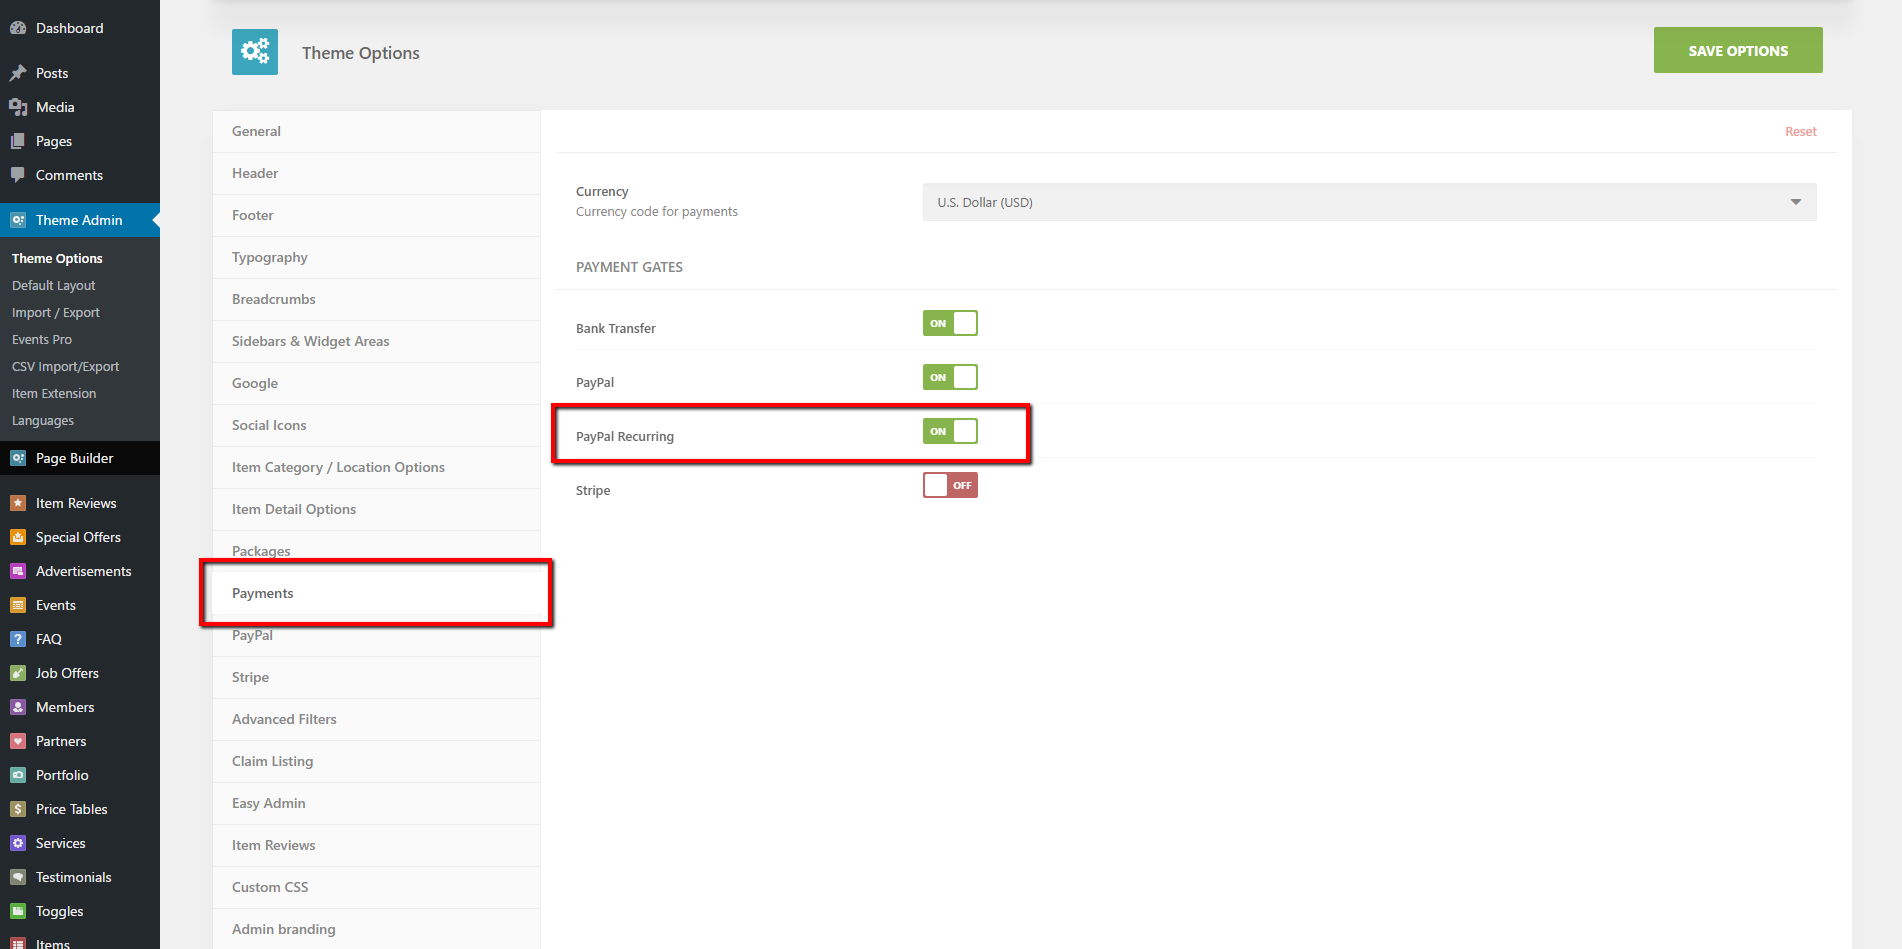Viewport: 1902px width, 949px height.
Task: Click the Partners heart icon
Action: [18, 741]
